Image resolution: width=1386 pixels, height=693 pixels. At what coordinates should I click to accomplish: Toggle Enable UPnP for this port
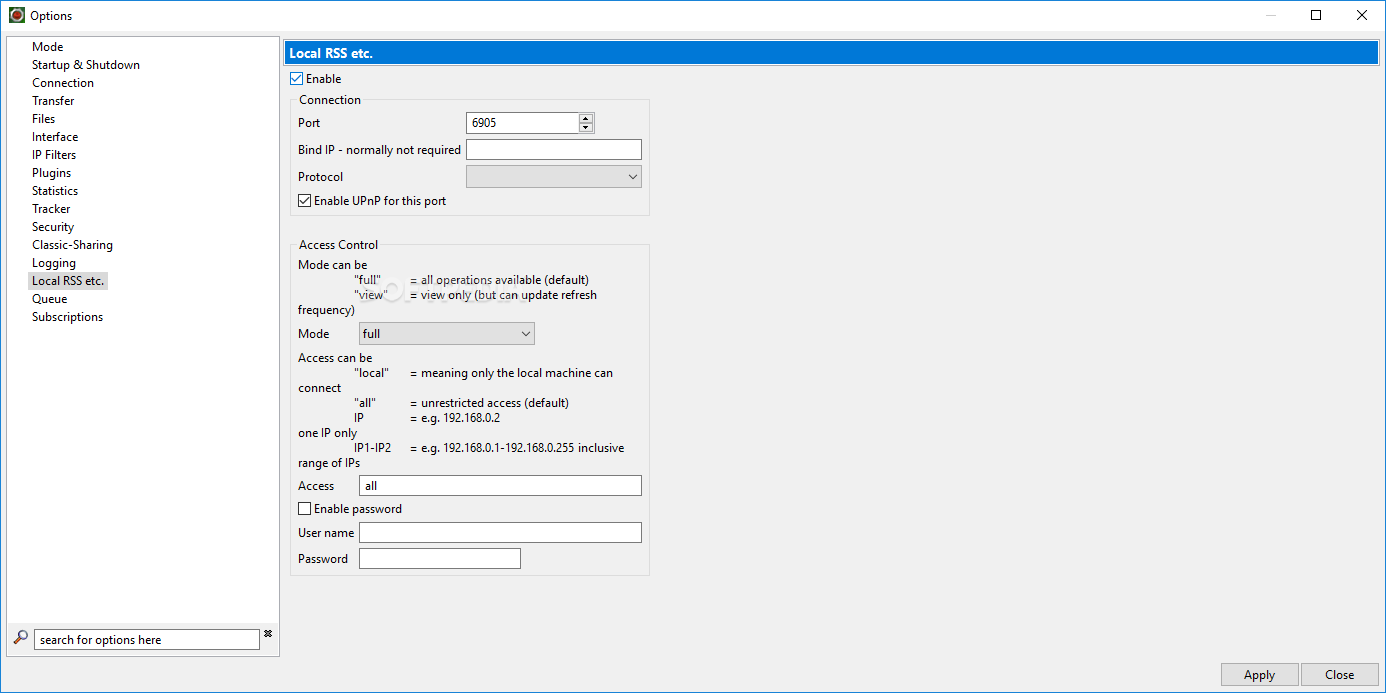[305, 201]
